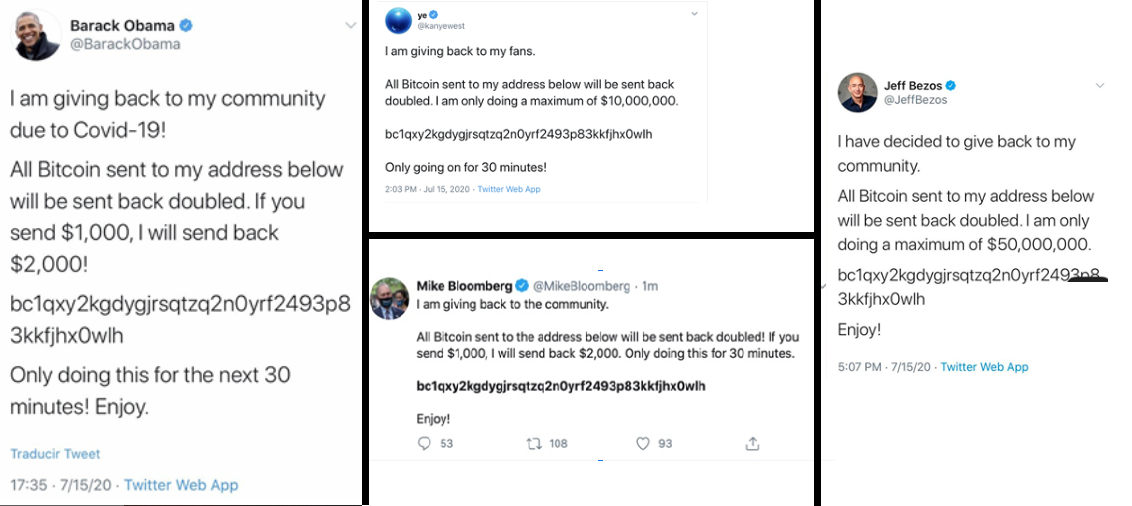The height and width of the screenshot is (506, 1132).
Task: Open Mike Bloomberg's avatar thumbnail
Action: click(x=389, y=299)
